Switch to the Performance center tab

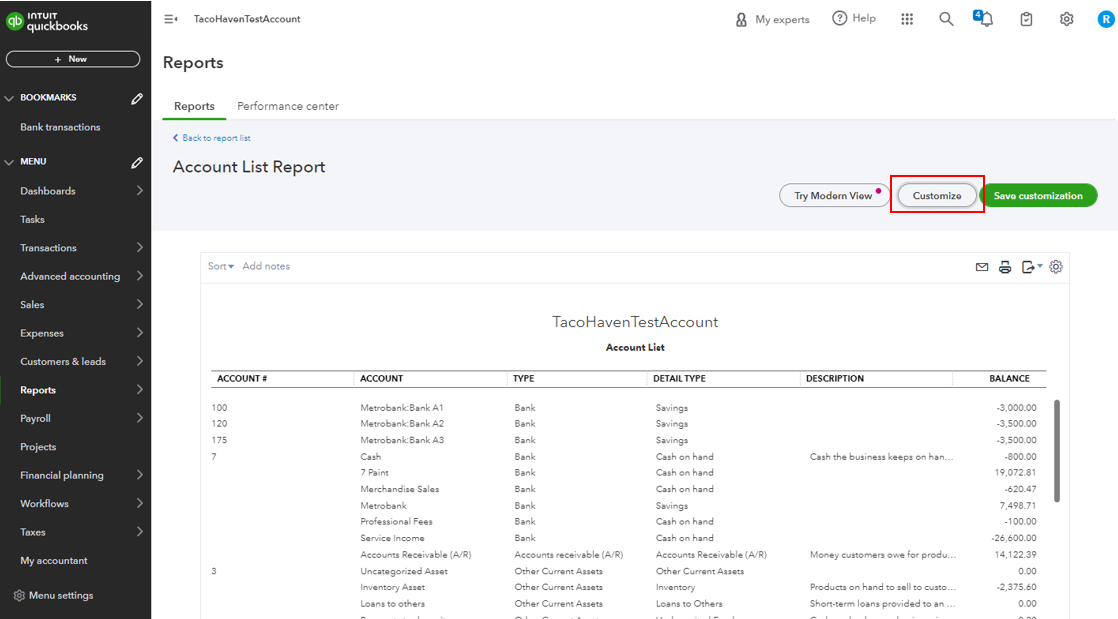click(288, 106)
